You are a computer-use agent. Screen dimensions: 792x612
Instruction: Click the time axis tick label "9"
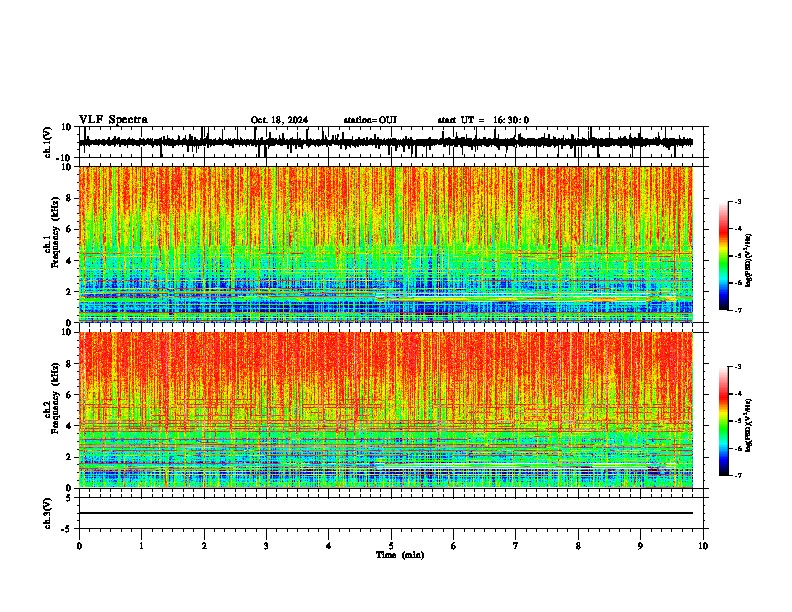pyautogui.click(x=640, y=546)
